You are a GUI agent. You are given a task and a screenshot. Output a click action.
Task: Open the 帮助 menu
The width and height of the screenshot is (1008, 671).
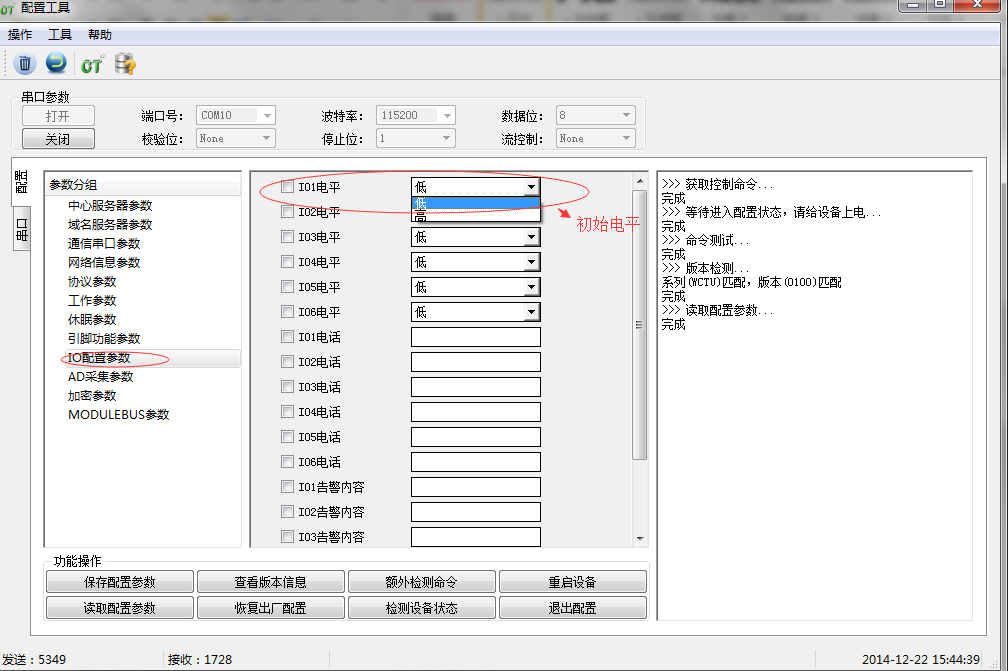(100, 35)
